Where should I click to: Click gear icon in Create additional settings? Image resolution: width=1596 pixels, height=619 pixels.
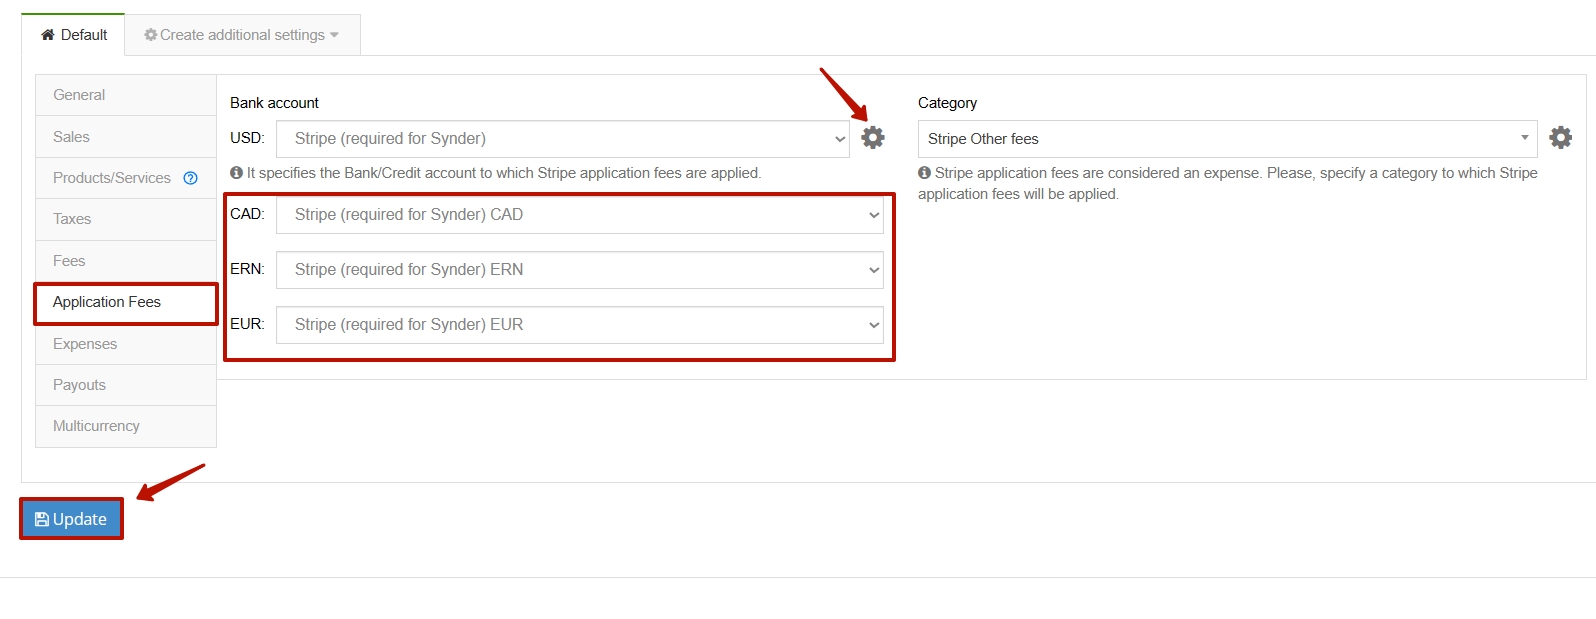151,35
